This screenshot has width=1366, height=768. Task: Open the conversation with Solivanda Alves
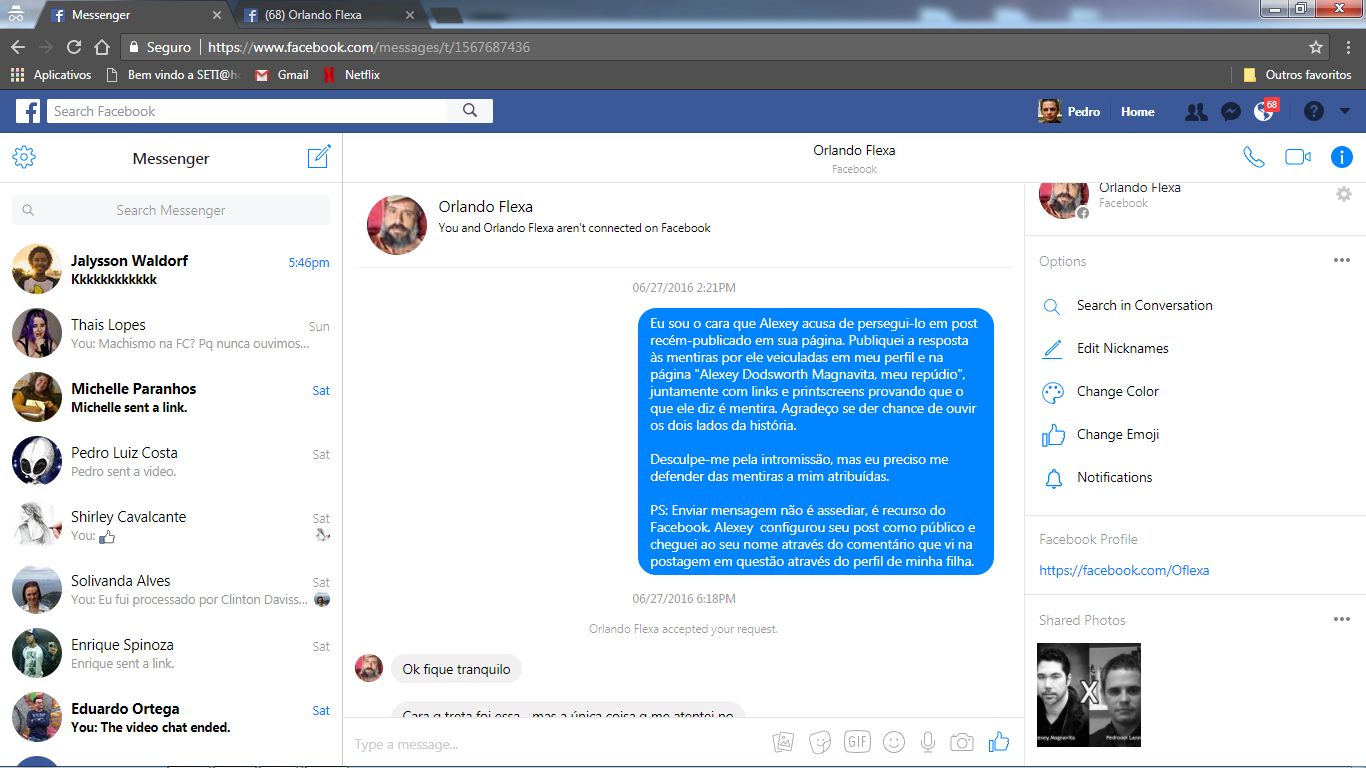(x=171, y=590)
